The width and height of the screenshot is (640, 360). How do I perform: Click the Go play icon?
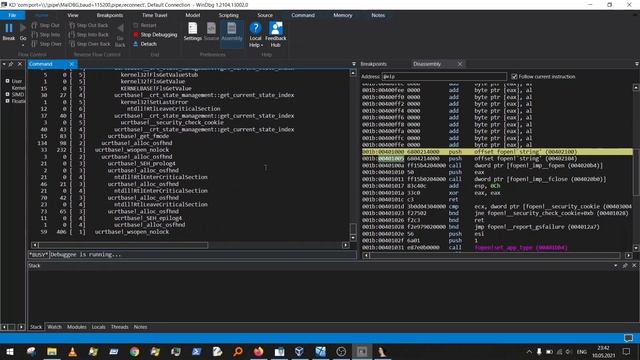click(x=23, y=28)
